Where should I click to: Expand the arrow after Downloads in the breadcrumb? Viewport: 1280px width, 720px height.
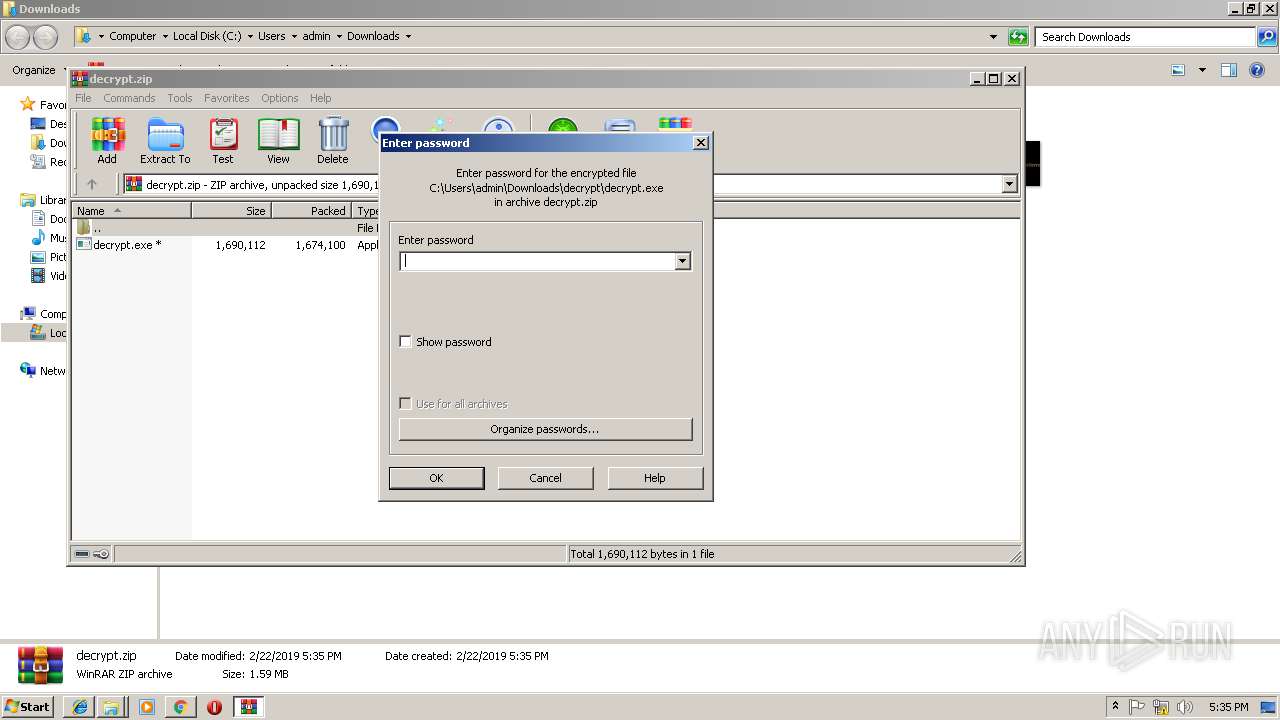[408, 36]
